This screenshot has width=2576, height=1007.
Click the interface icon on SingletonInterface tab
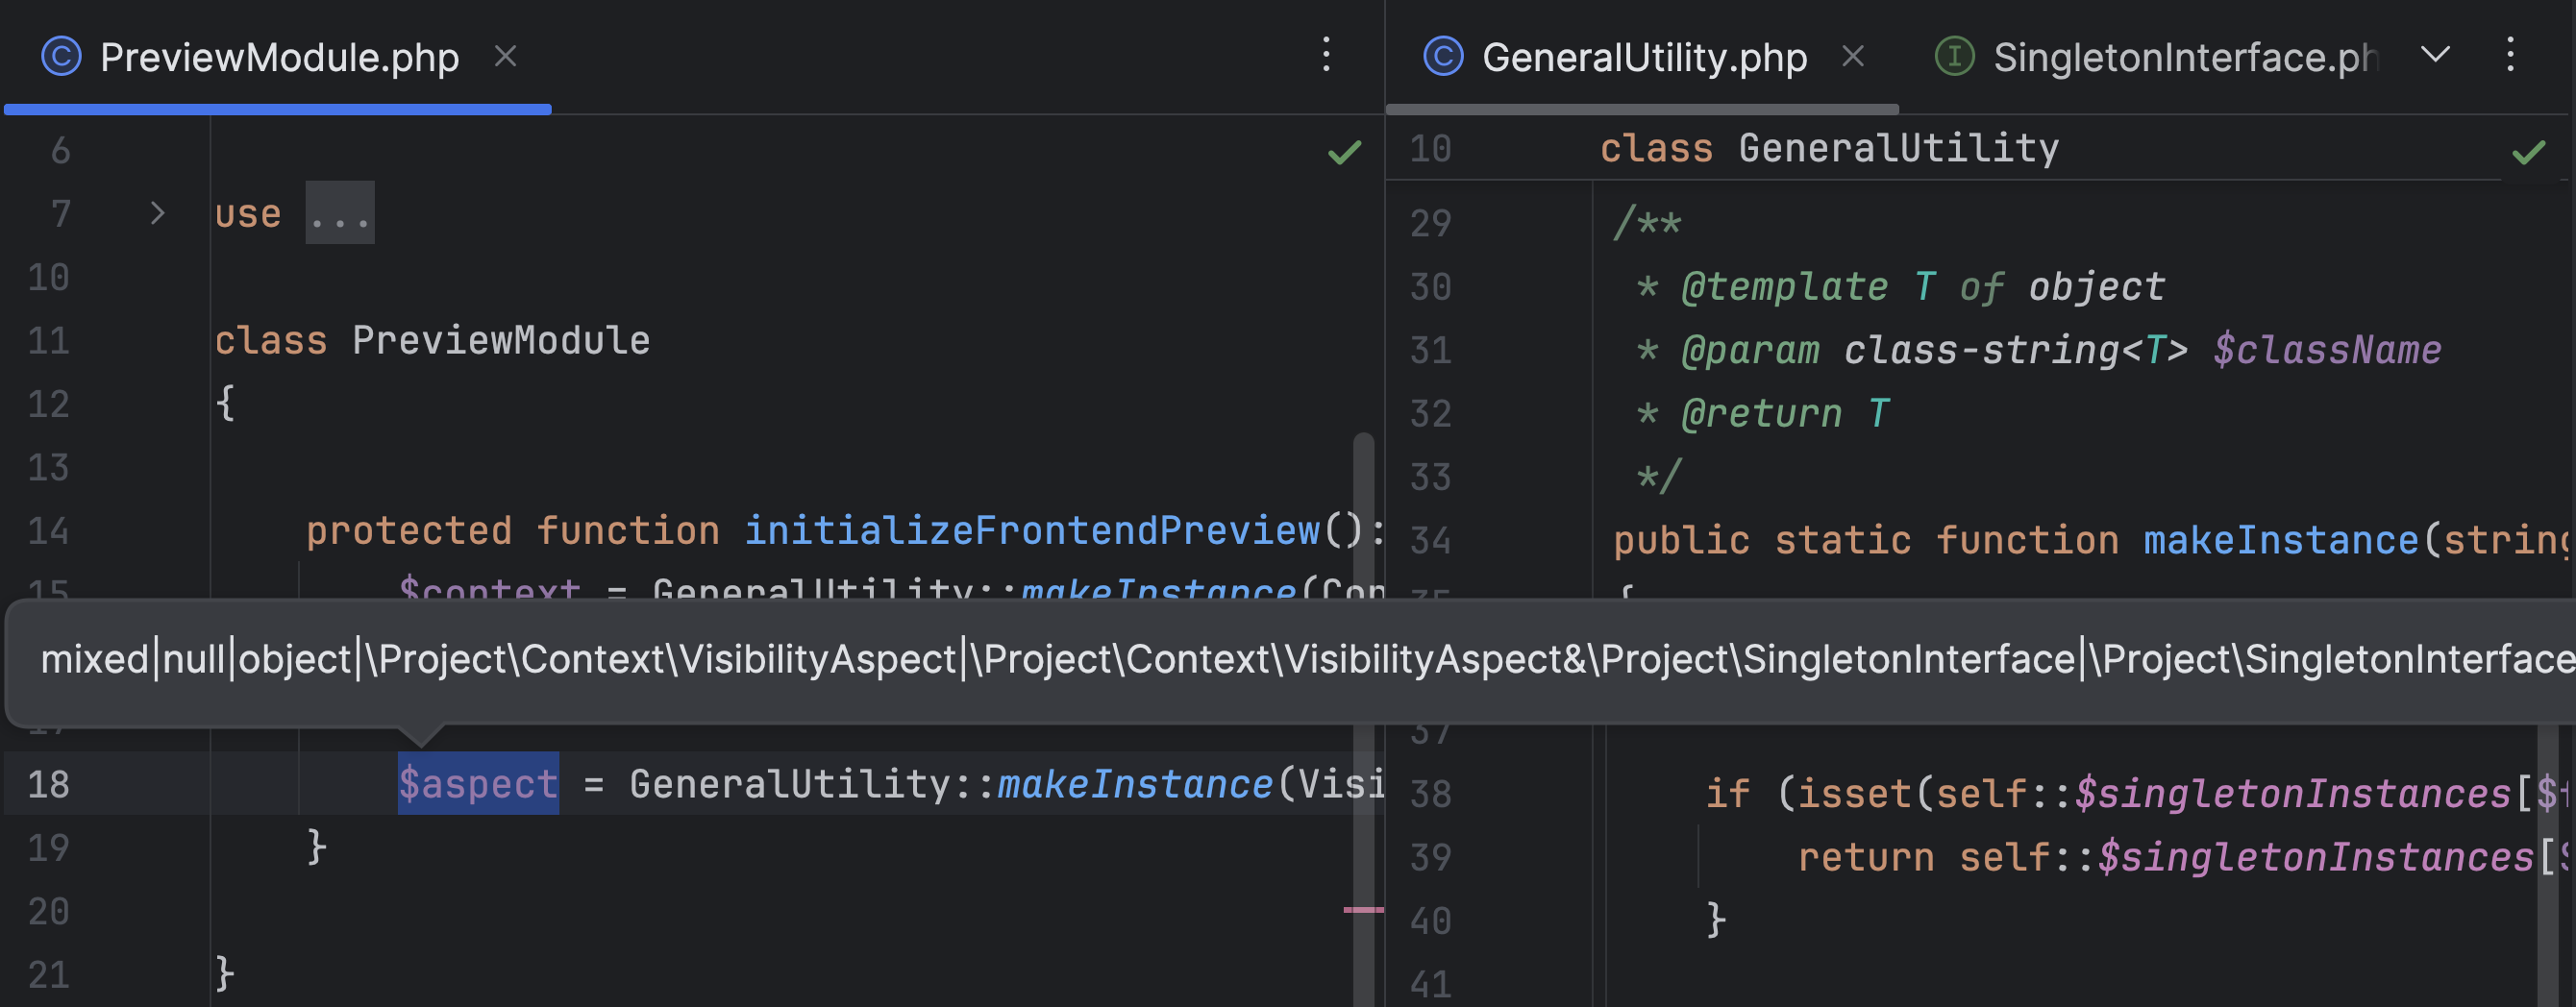pos(1955,57)
